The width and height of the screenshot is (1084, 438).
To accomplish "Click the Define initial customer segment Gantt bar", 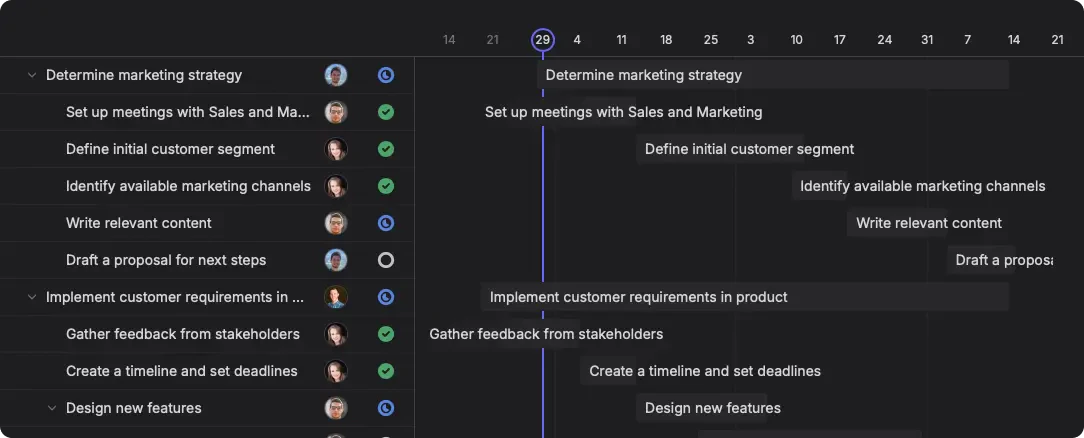I will 720,149.
